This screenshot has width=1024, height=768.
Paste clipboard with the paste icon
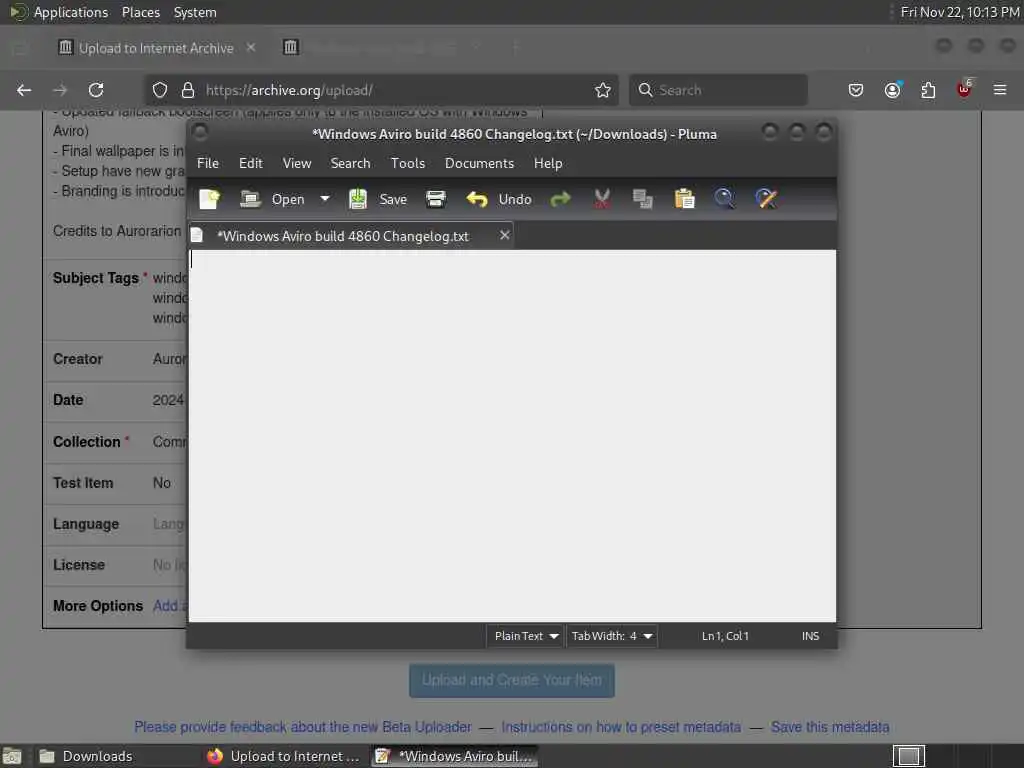pos(684,199)
